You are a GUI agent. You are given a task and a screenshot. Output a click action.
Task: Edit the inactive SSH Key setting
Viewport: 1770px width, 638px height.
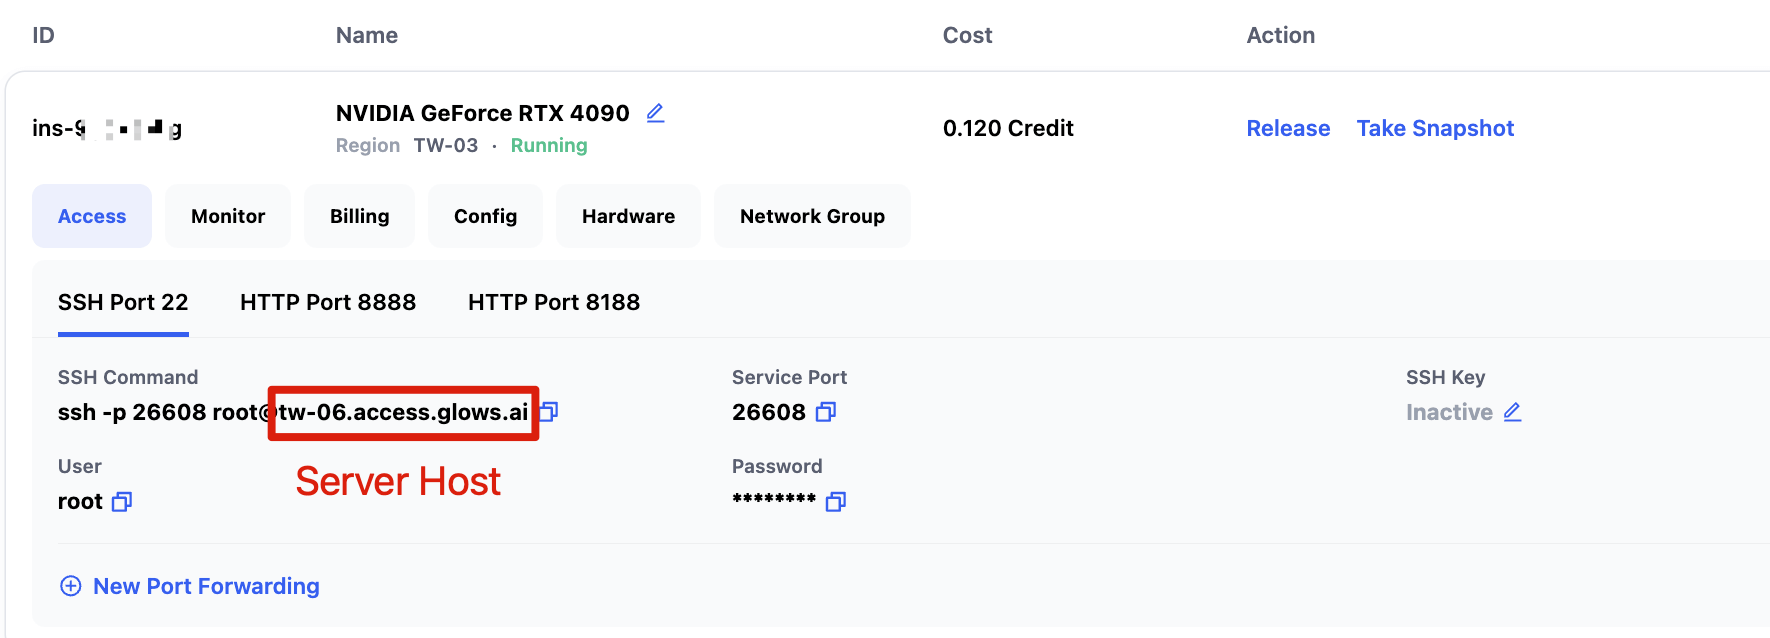pos(1512,412)
